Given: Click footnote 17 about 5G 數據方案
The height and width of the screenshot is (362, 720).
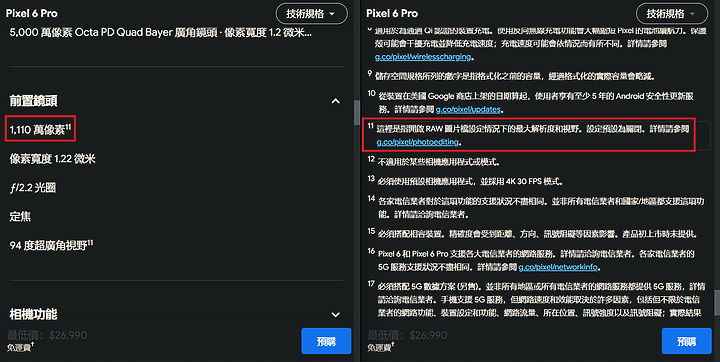Looking at the screenshot, I should click(x=536, y=300).
